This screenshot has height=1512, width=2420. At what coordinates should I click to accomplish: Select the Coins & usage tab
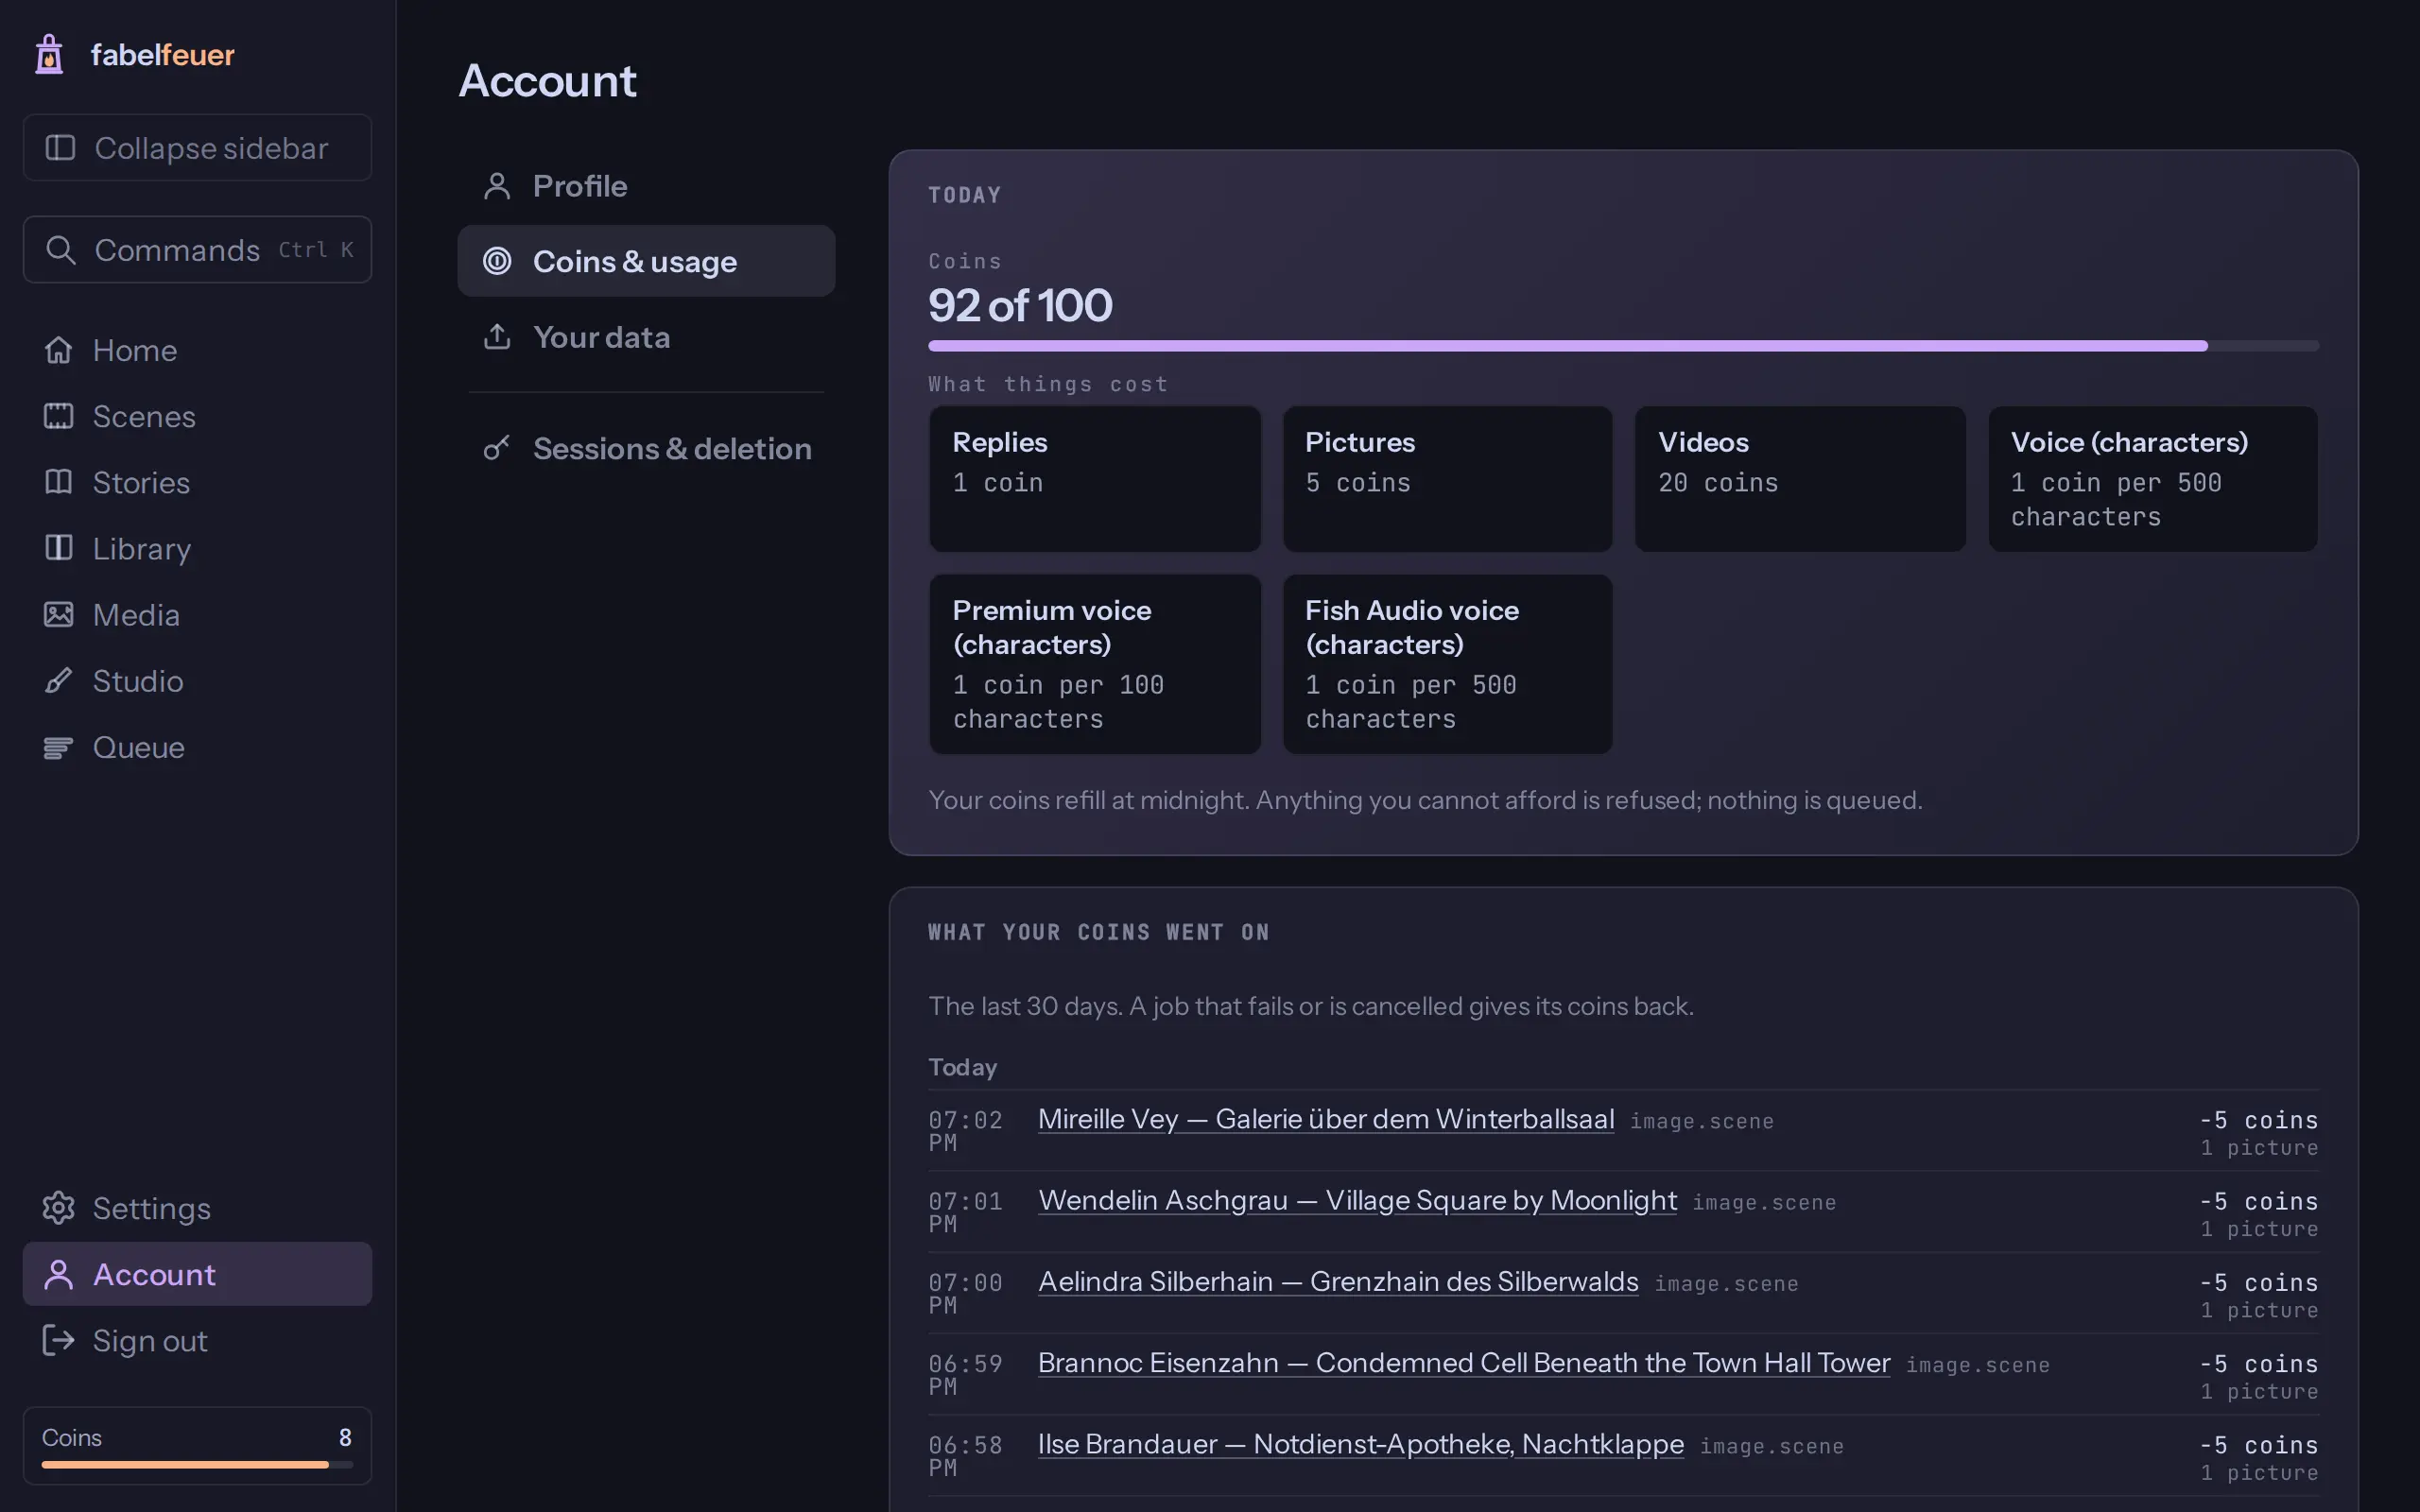point(646,261)
